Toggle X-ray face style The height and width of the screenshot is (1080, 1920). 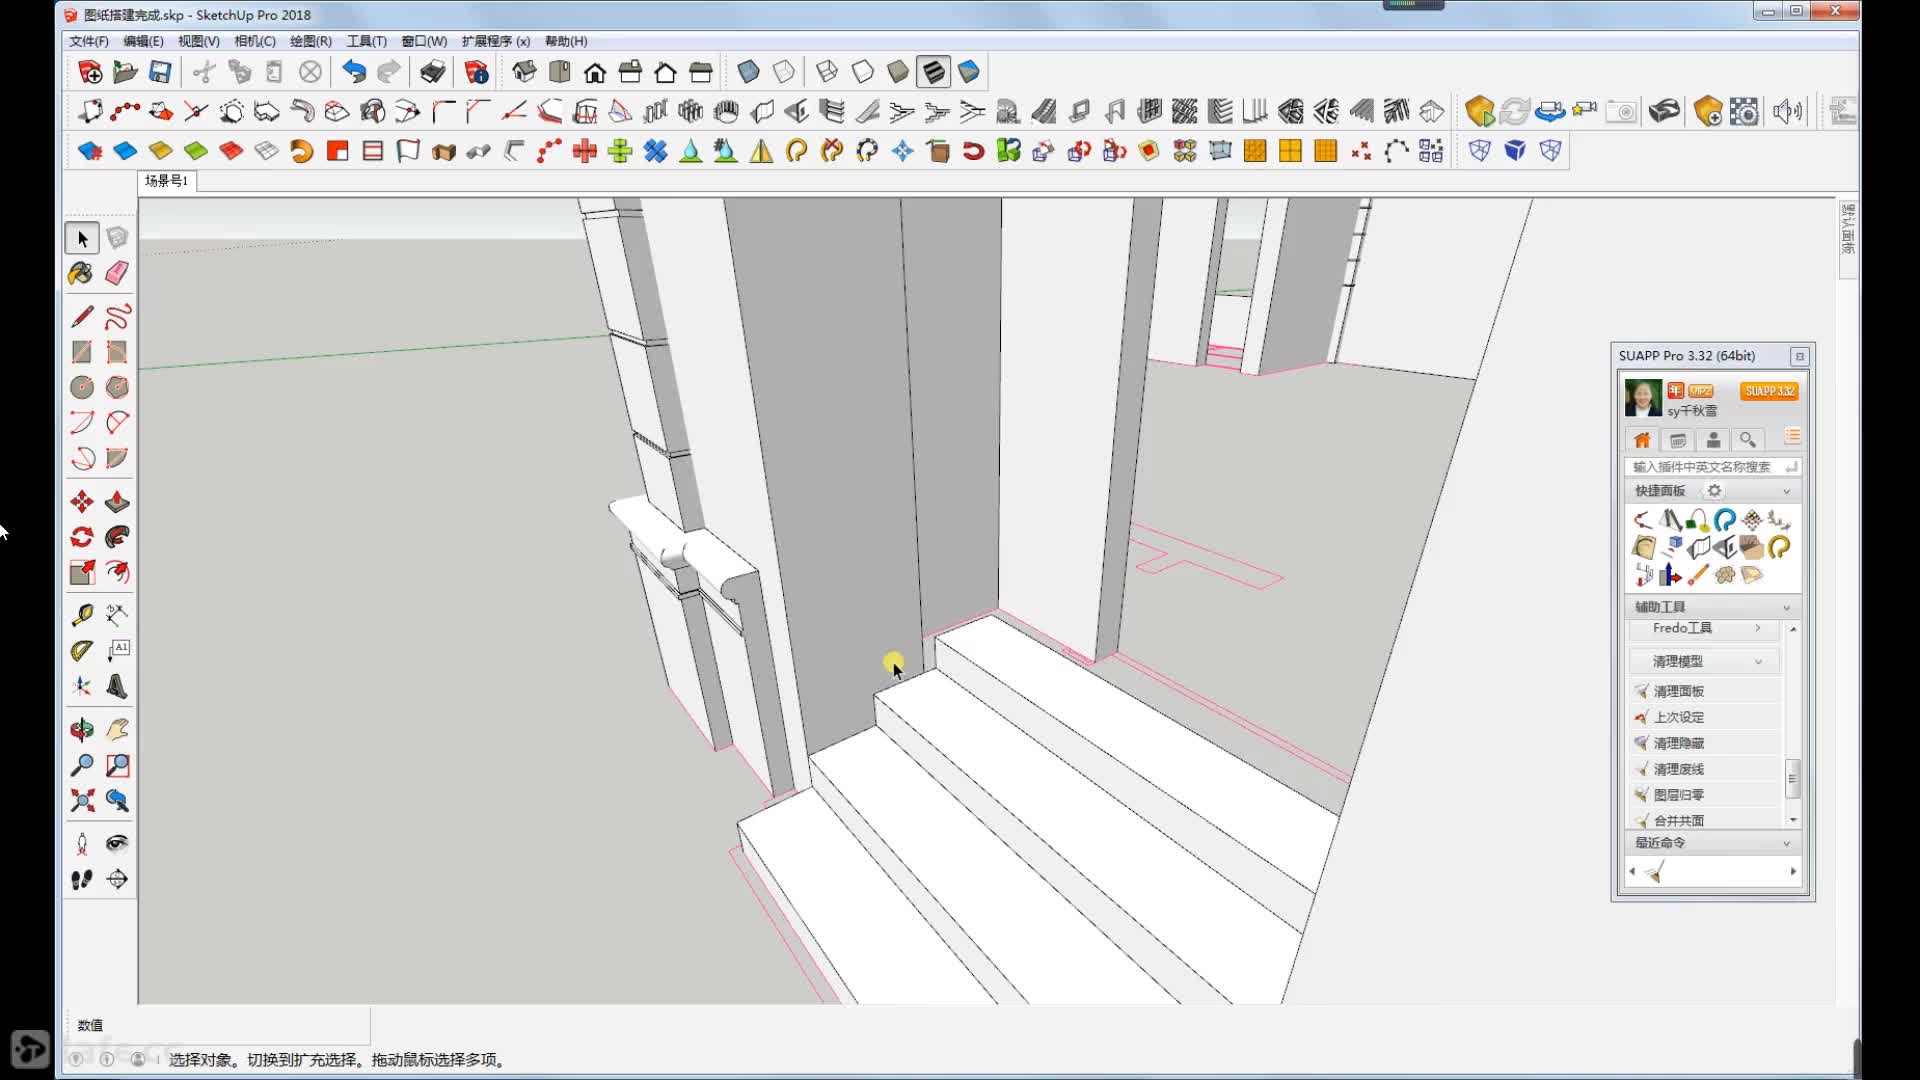point(748,72)
